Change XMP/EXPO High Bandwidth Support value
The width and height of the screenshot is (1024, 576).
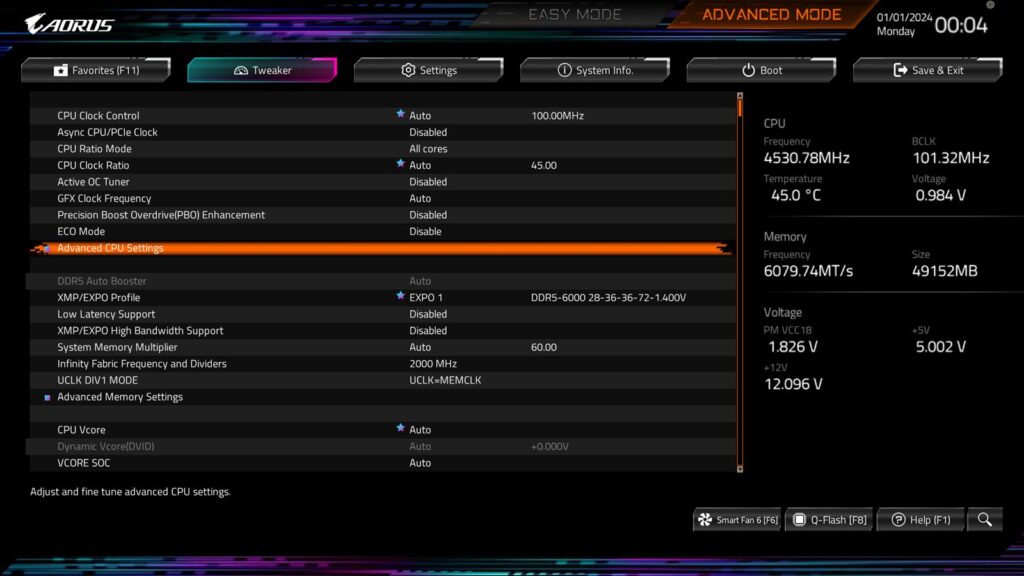(x=428, y=330)
